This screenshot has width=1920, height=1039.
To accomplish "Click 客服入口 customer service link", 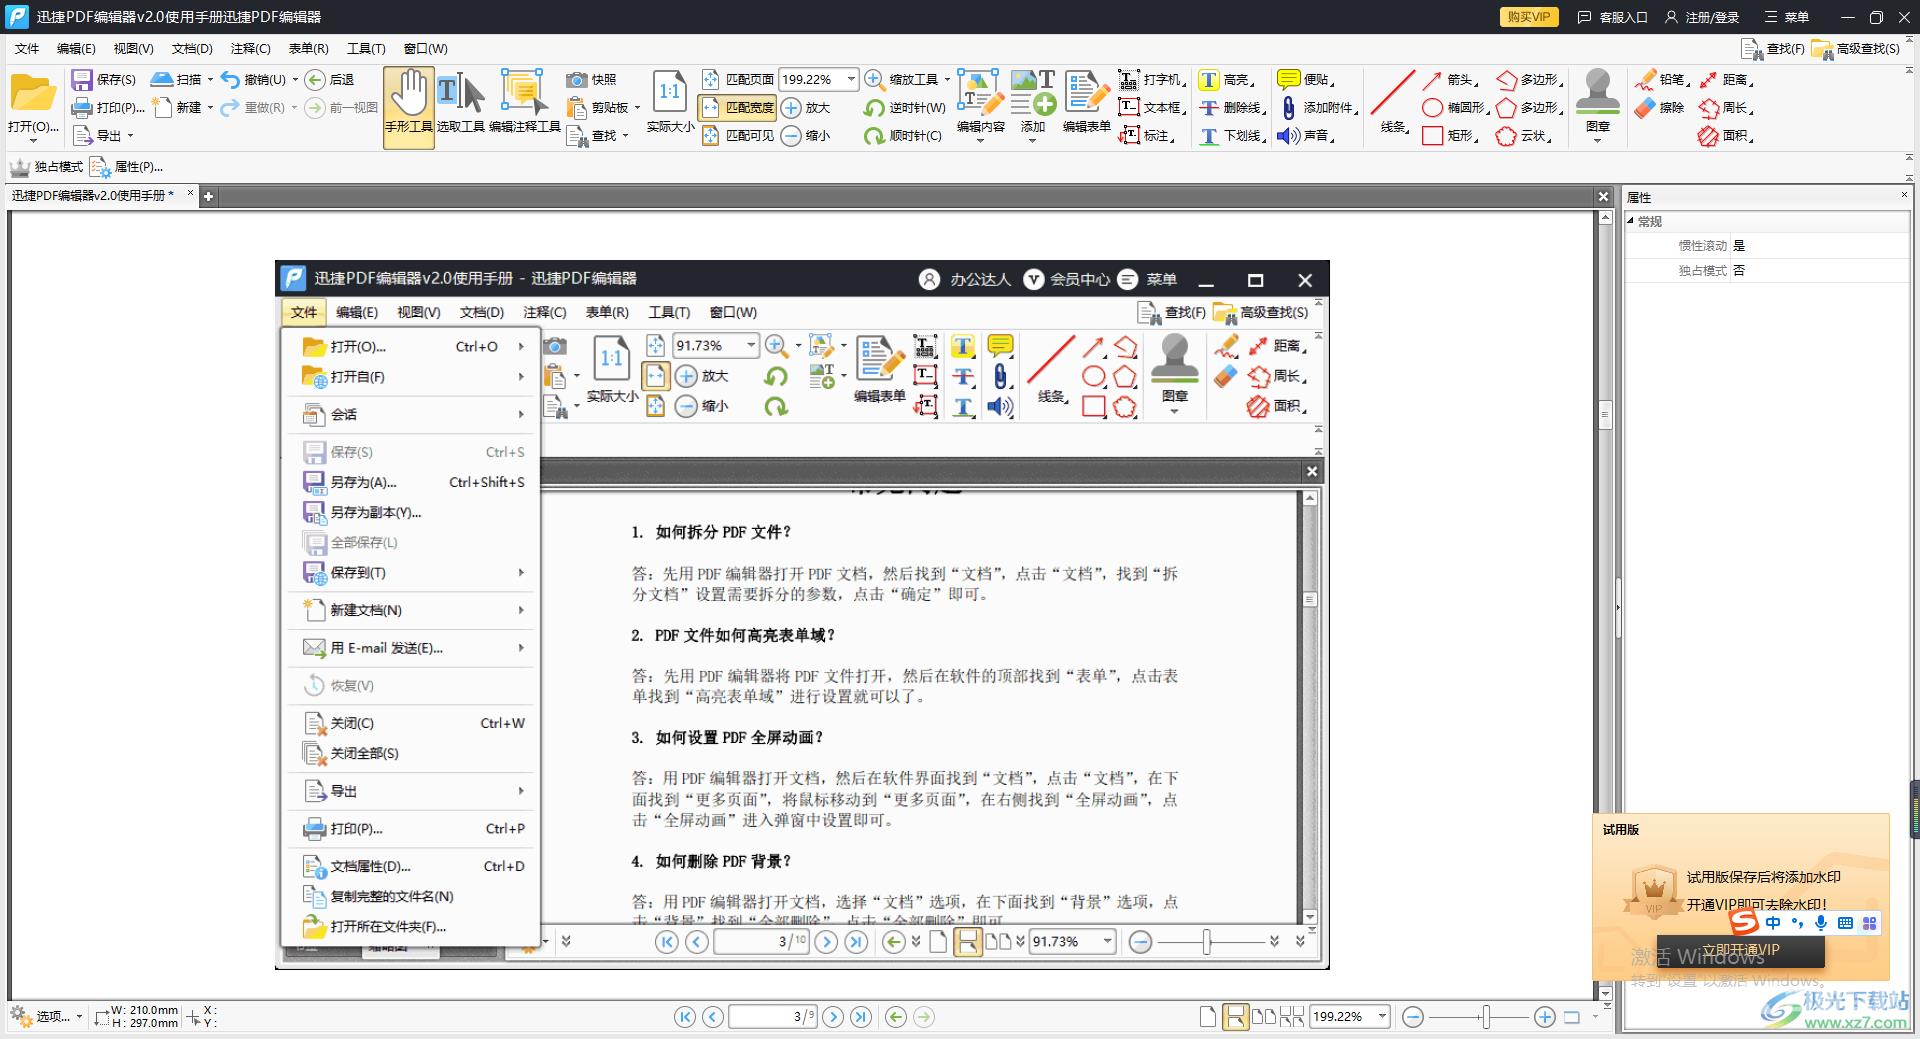I will tap(1613, 17).
